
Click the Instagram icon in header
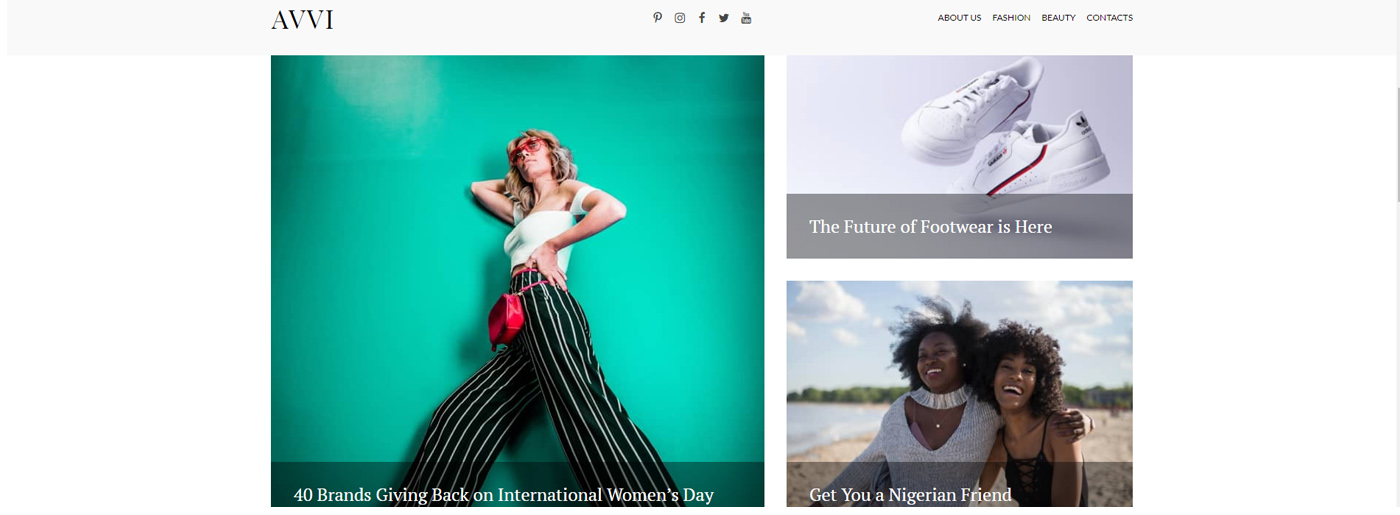click(680, 18)
